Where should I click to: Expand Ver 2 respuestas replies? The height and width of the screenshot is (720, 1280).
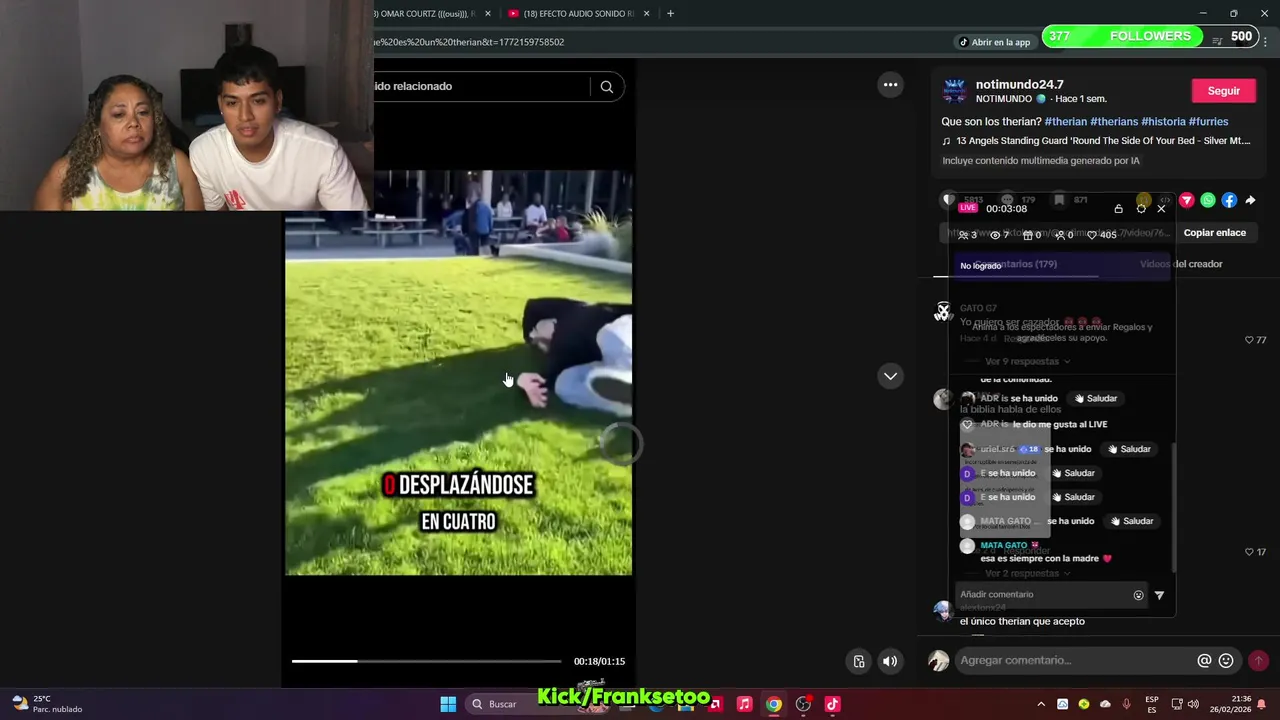1028,573
